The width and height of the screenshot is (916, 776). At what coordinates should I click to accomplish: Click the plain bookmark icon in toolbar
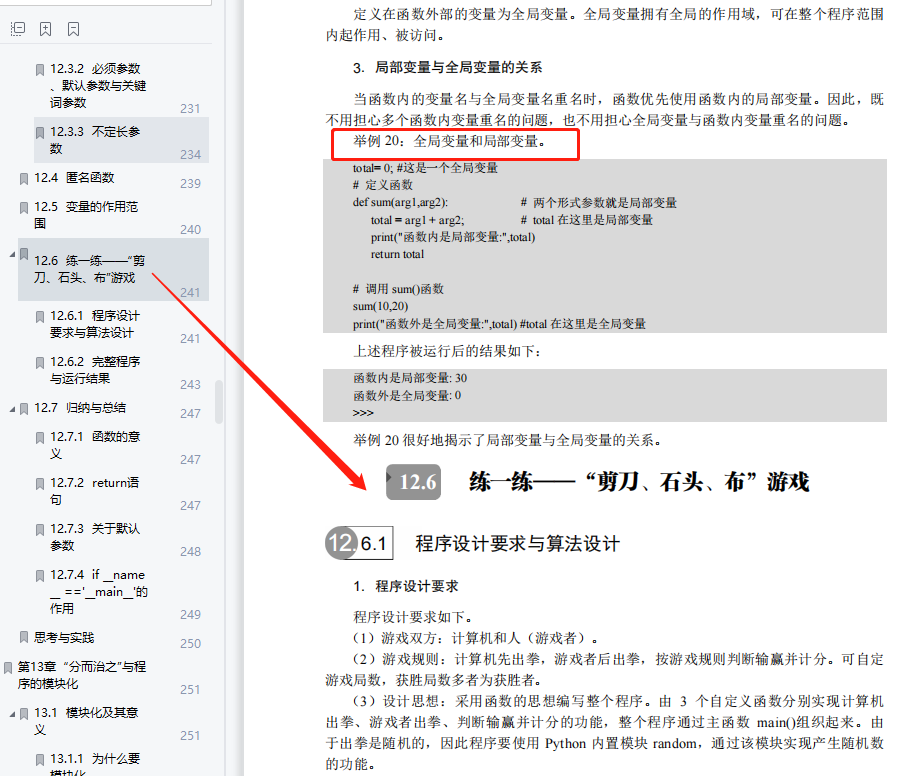74,29
